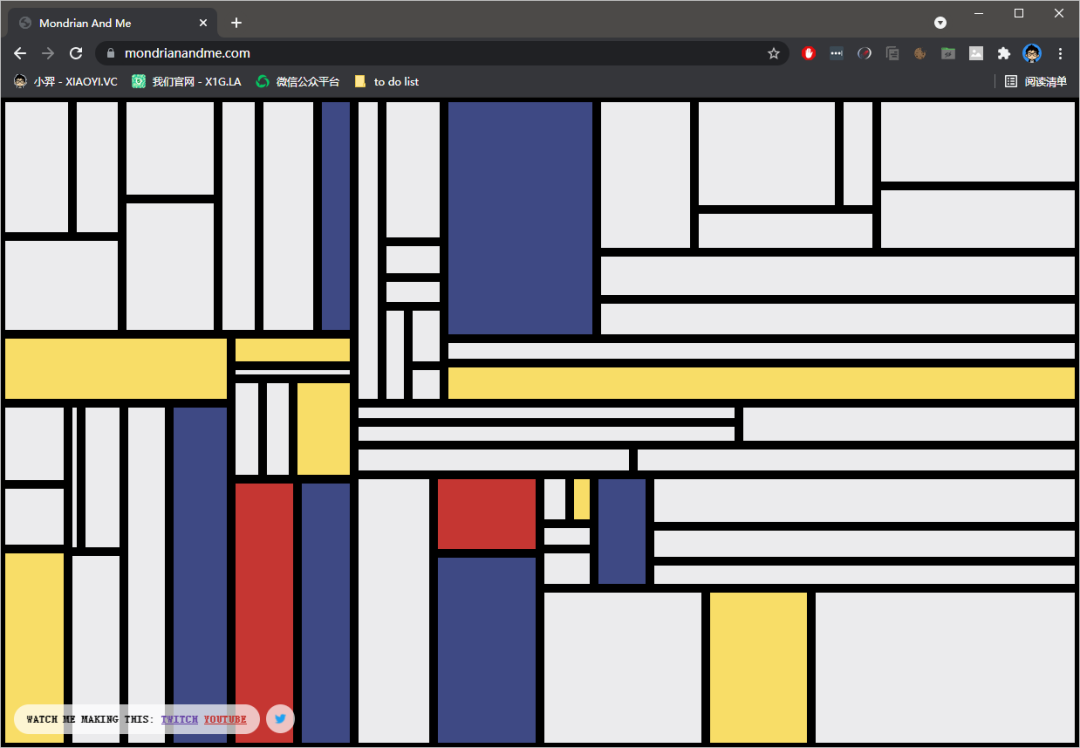
Task: Open the 微信公众平台 bookmark
Action: click(298, 82)
